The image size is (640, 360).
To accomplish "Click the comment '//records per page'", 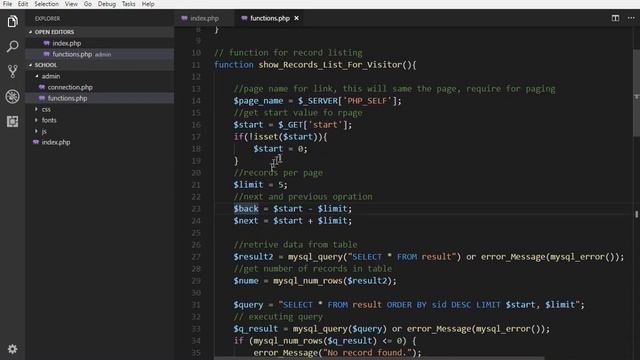I will click(x=278, y=173).
